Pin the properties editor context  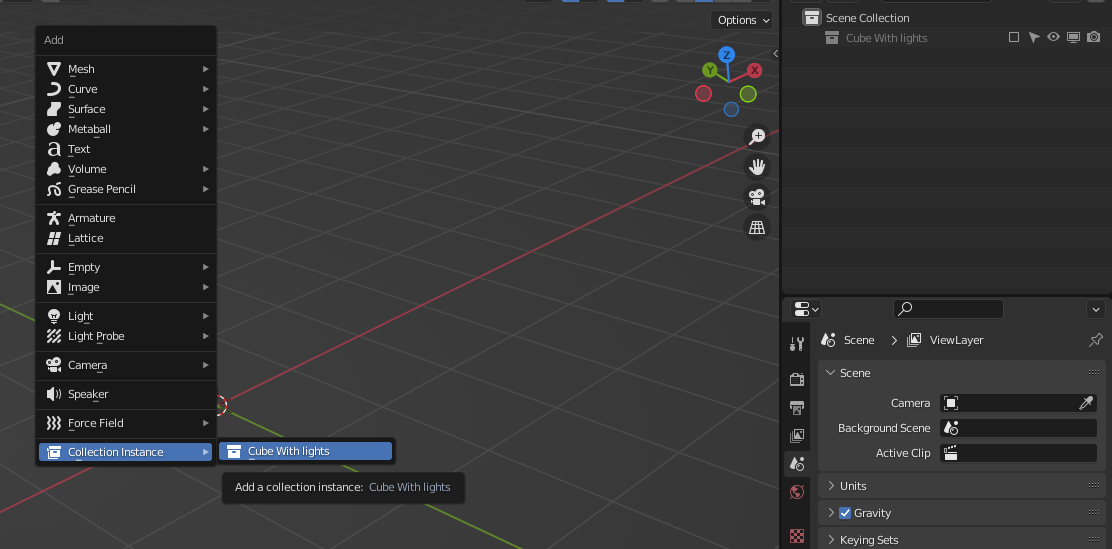click(x=1095, y=340)
